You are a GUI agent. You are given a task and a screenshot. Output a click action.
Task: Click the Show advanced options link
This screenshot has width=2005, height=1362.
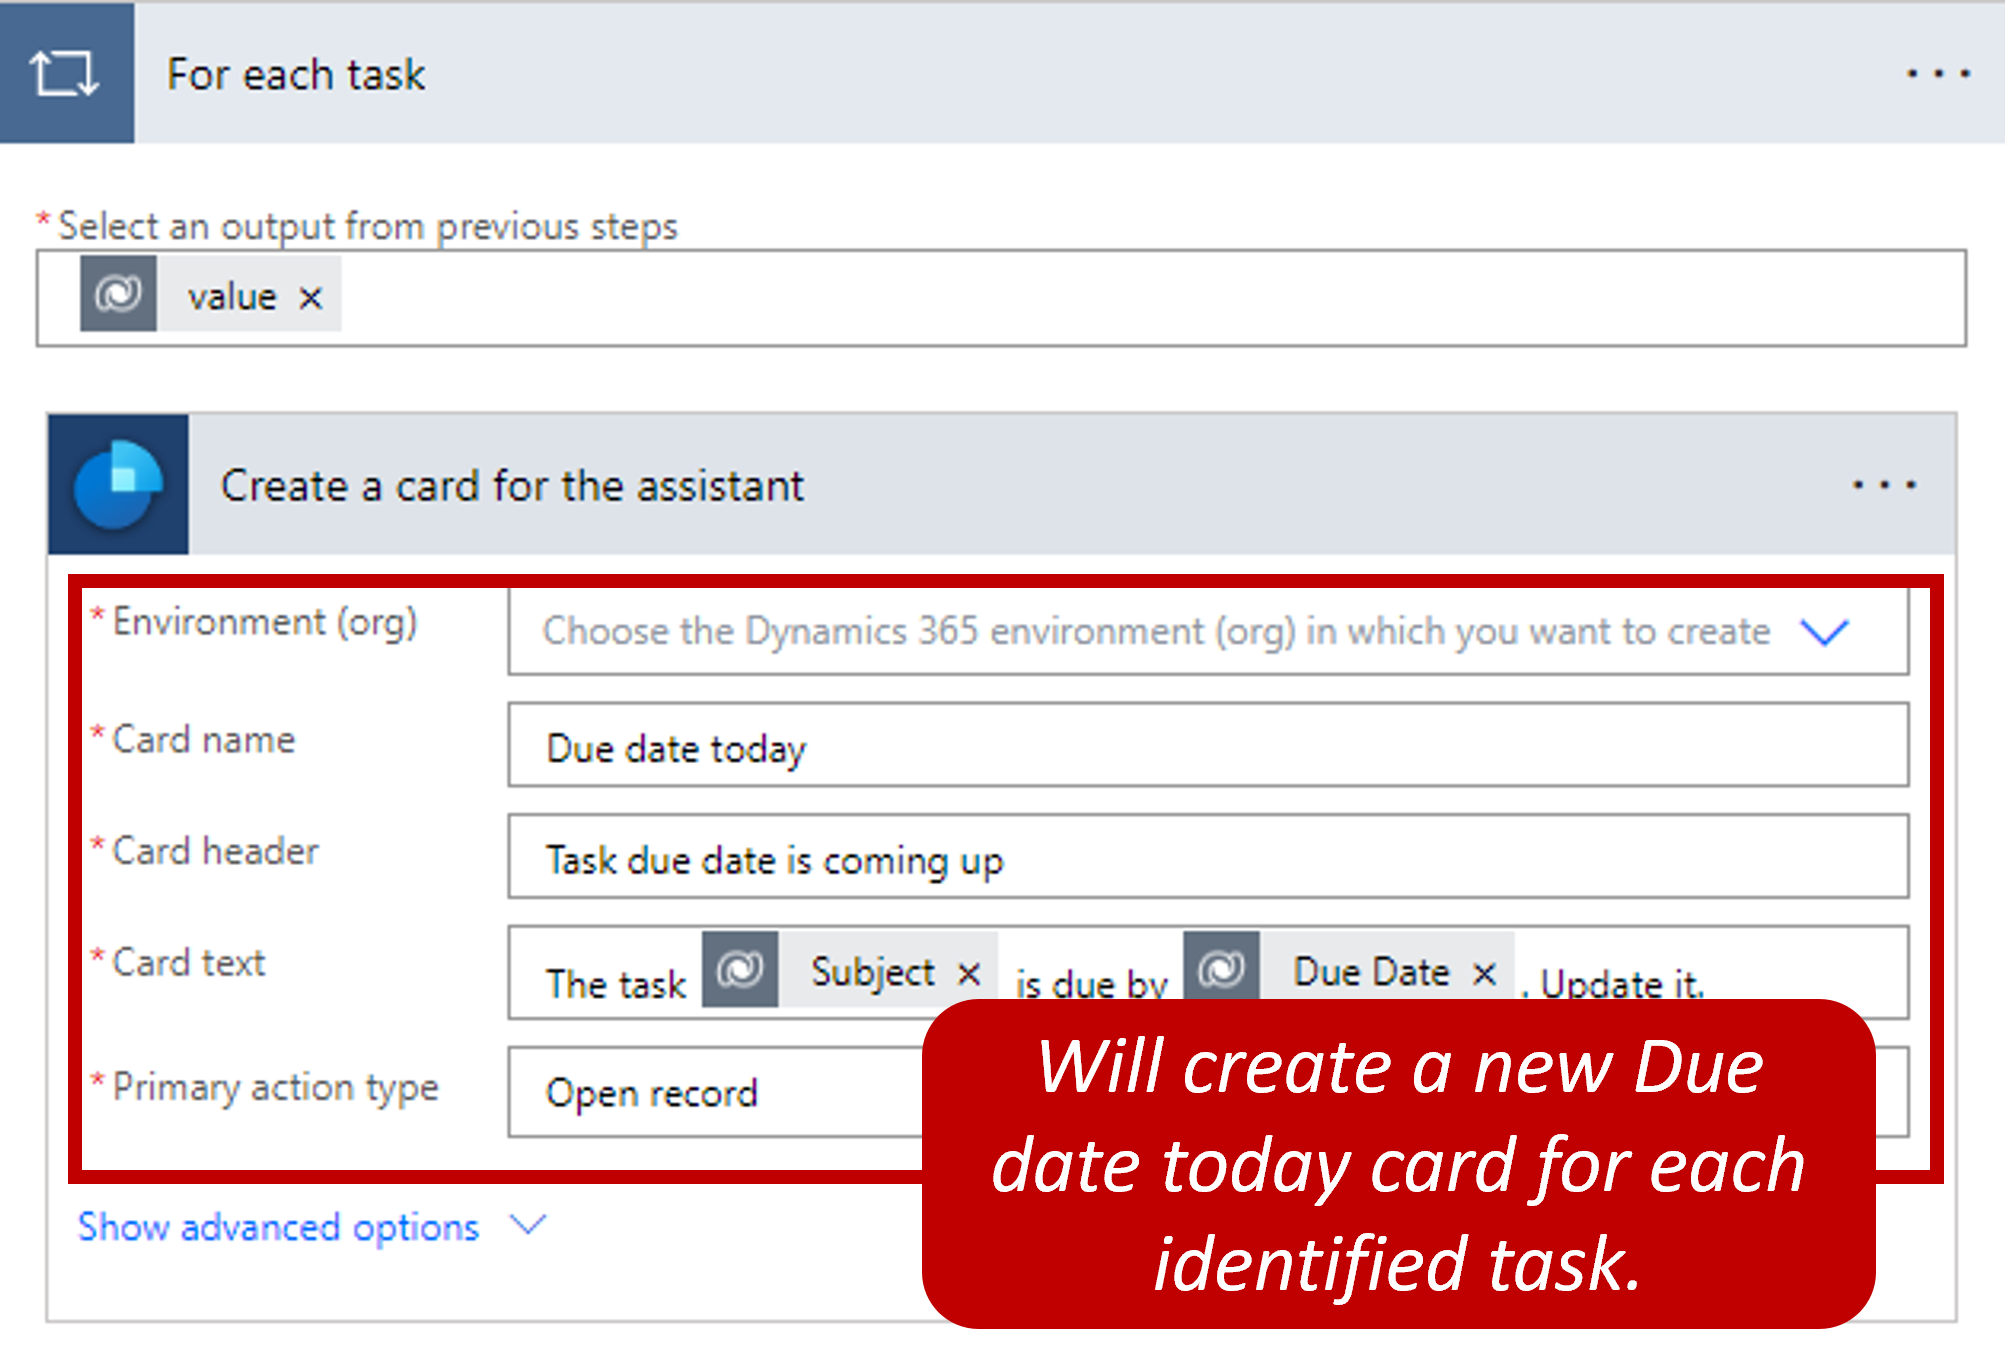click(x=279, y=1227)
